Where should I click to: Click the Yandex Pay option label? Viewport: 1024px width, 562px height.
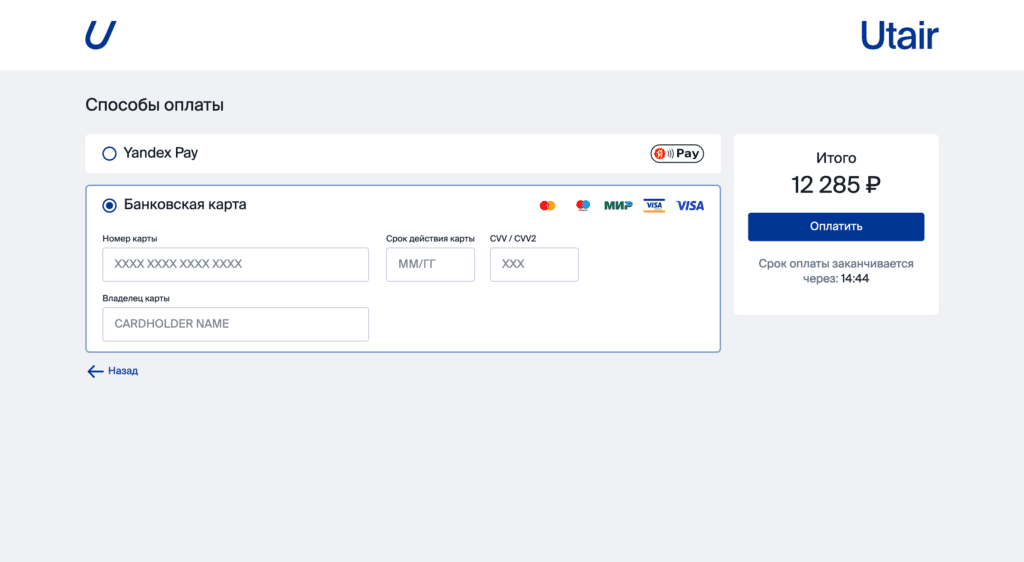coord(161,153)
